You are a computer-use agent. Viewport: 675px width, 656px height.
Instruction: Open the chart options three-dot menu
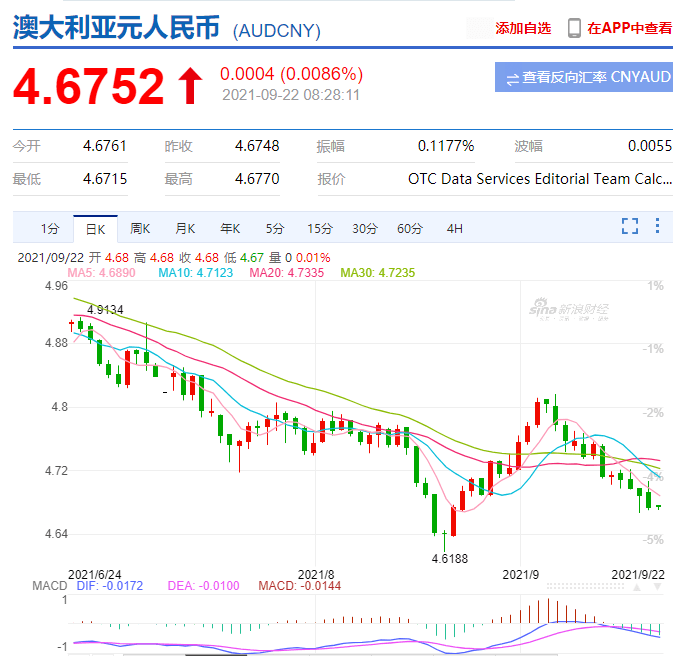[657, 226]
